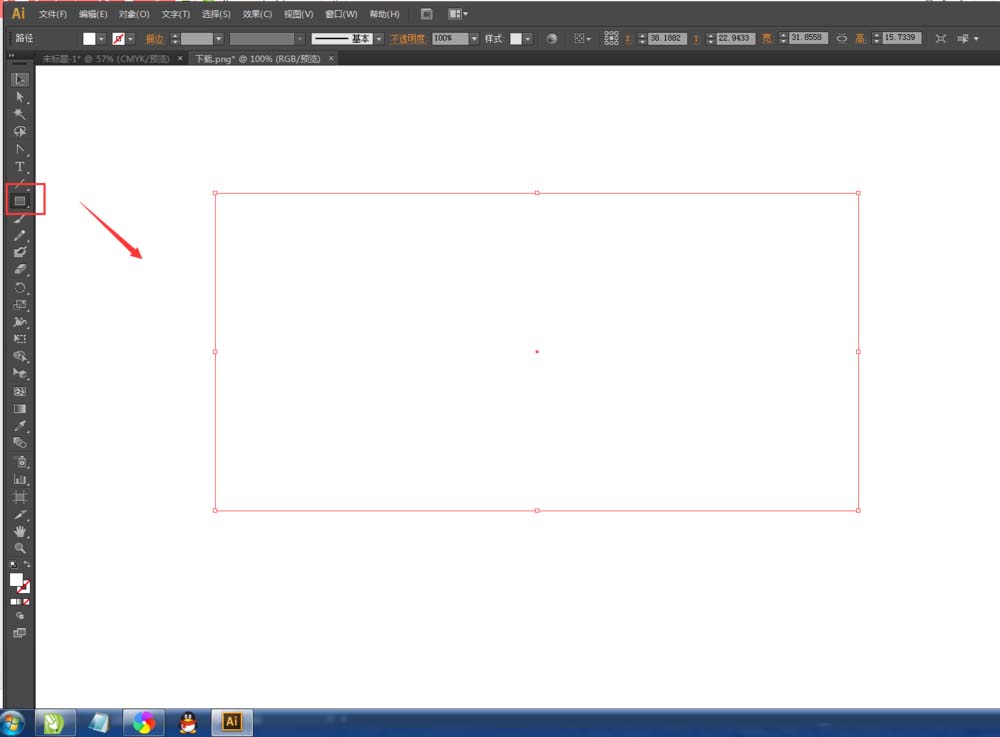
Task: Select the Zoom tool
Action: (x=20, y=548)
